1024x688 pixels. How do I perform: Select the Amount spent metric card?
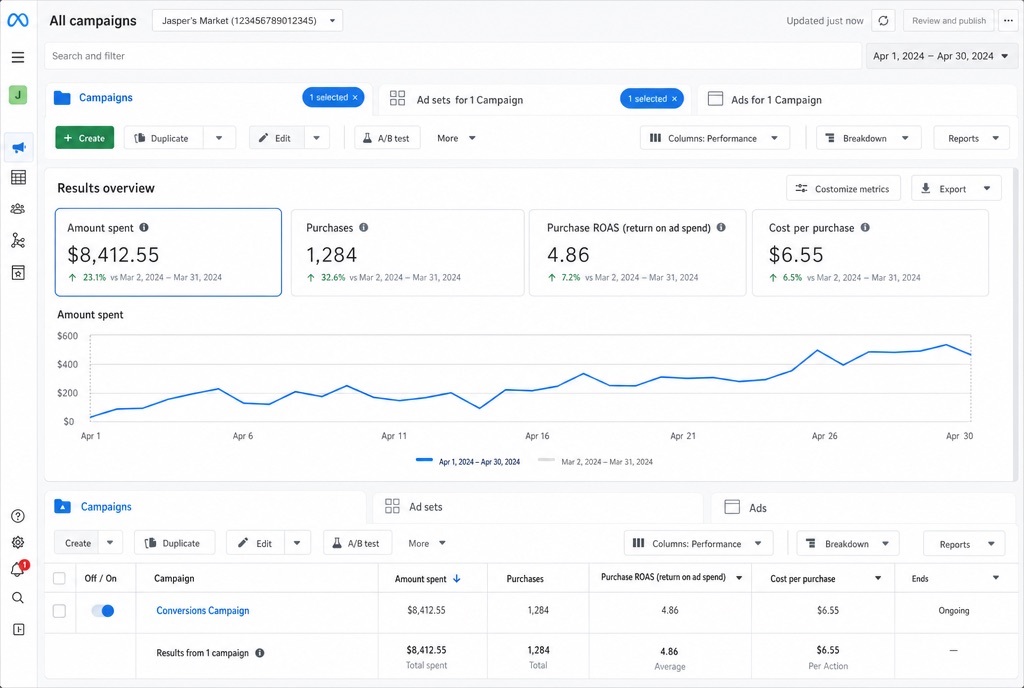pos(168,253)
